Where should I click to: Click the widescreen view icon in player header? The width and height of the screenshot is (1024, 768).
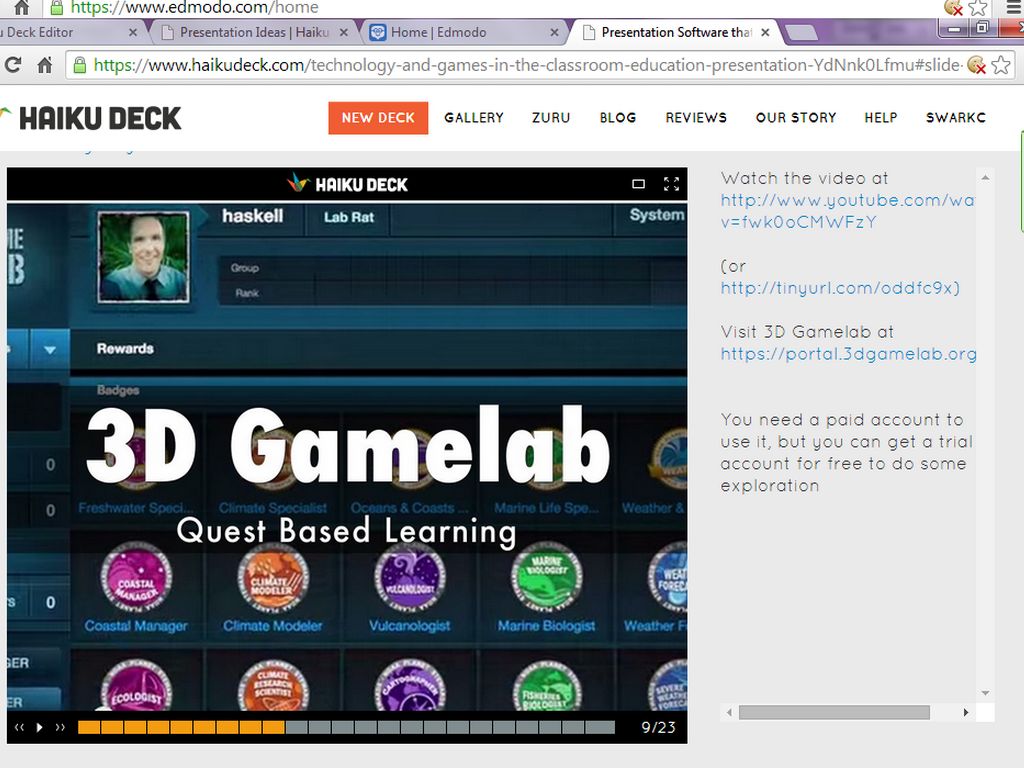[639, 184]
